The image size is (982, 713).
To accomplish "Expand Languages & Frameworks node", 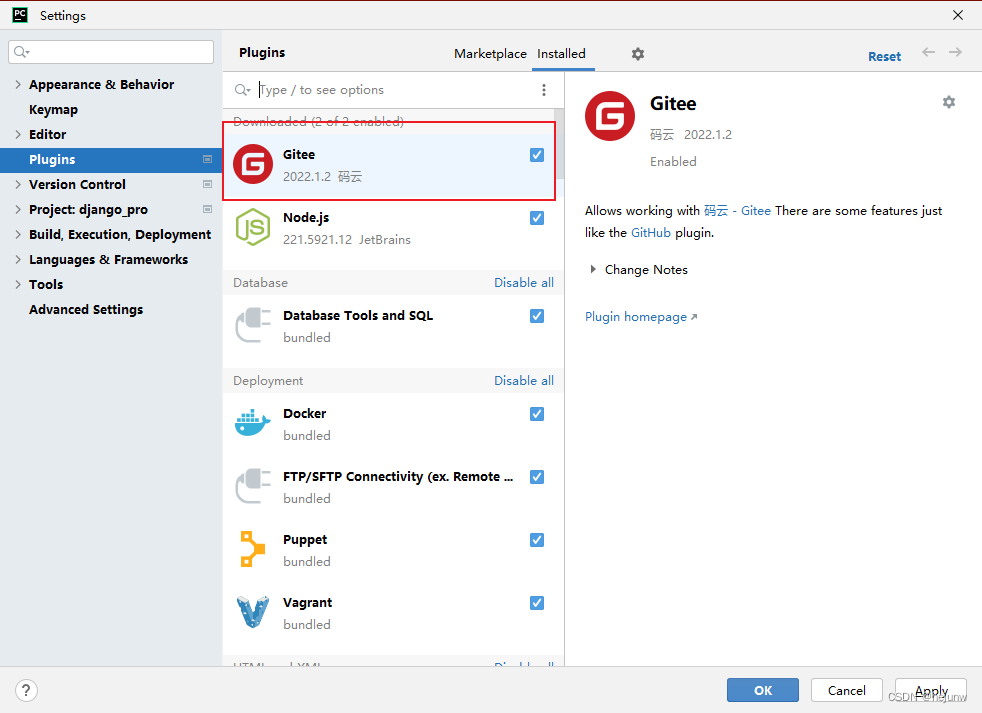I will click(18, 259).
